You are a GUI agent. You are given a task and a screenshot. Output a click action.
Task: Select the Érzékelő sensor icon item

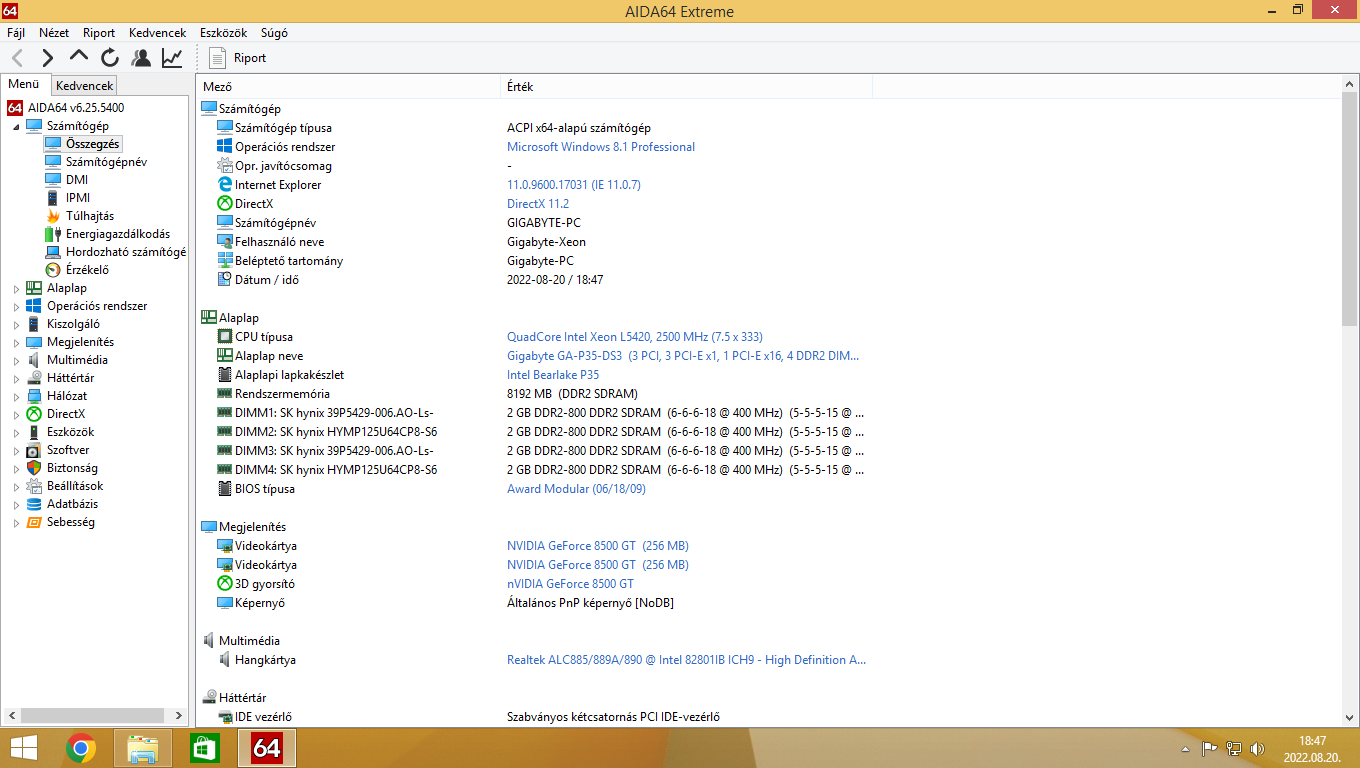click(x=54, y=270)
